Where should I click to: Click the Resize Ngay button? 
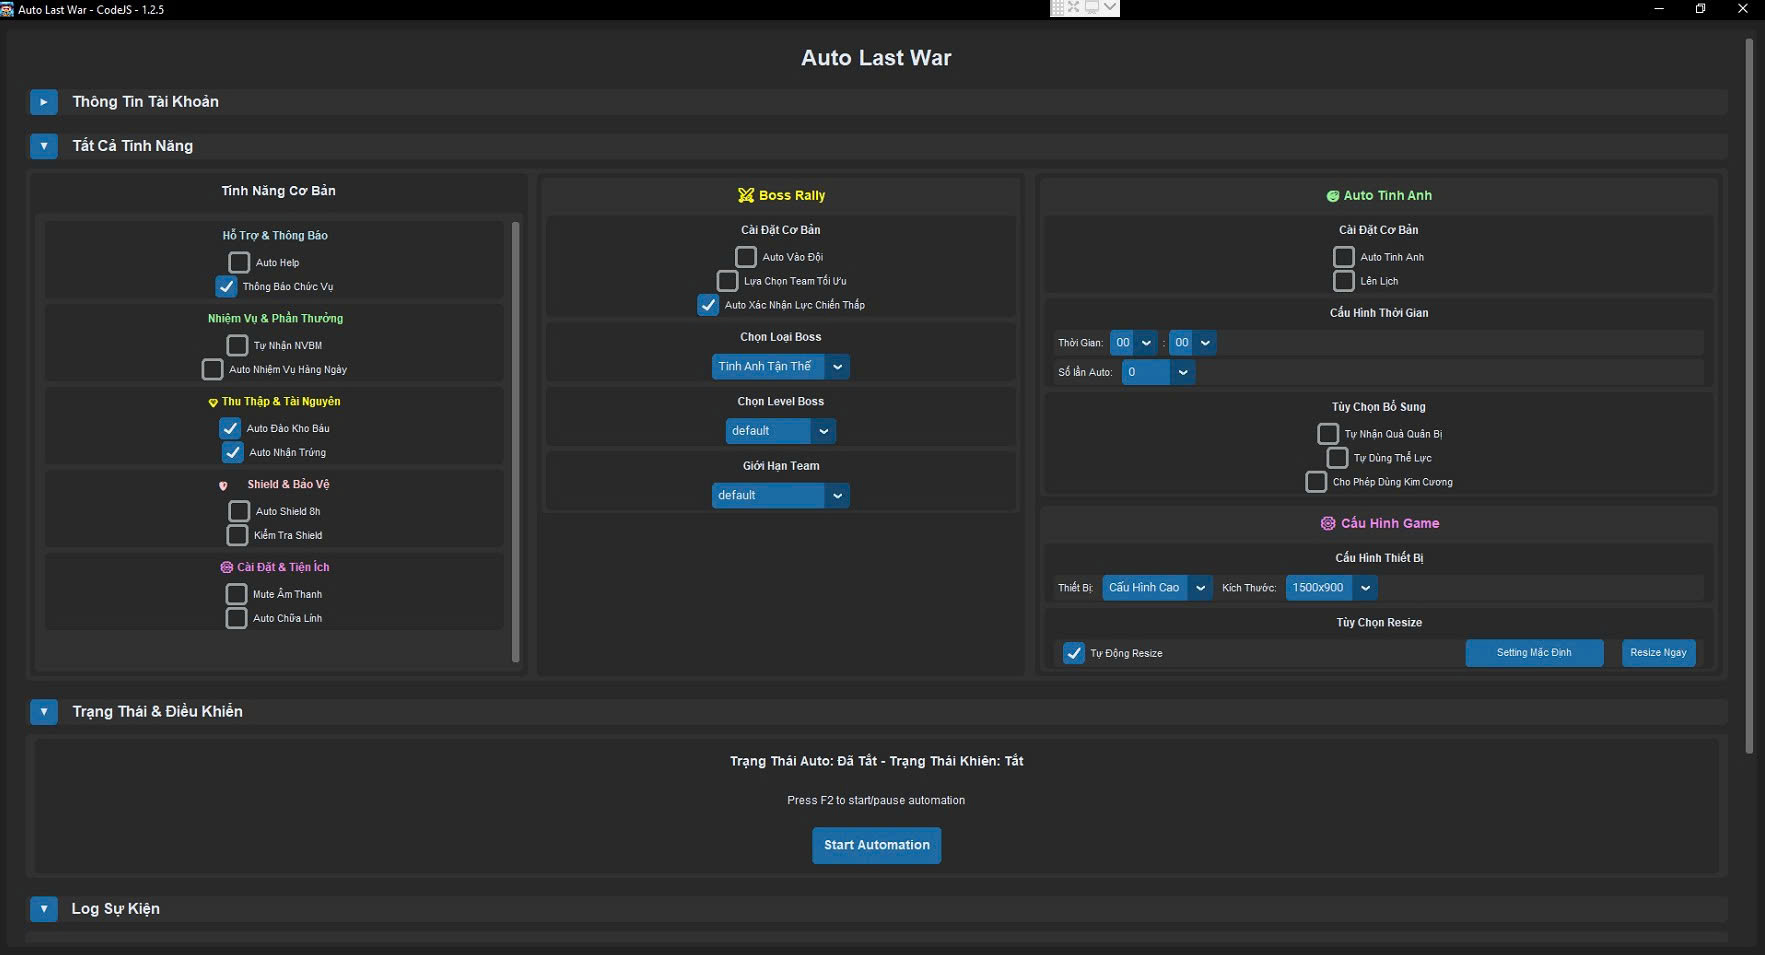[x=1658, y=653]
